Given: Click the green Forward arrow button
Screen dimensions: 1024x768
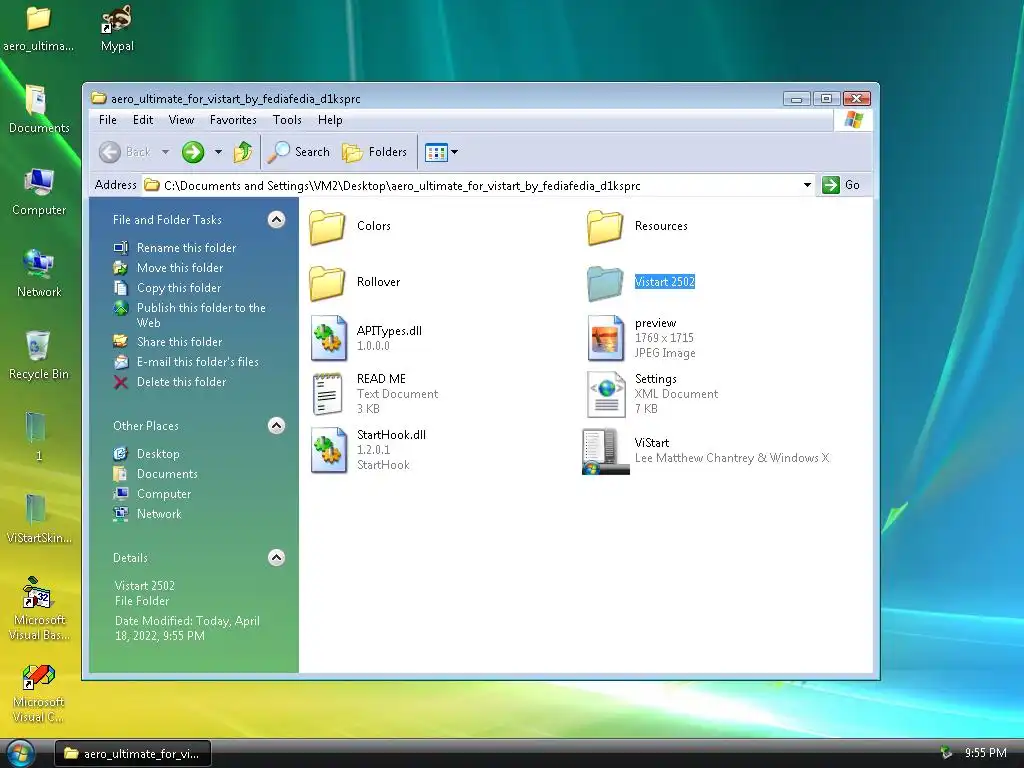Looking at the screenshot, I should (193, 152).
